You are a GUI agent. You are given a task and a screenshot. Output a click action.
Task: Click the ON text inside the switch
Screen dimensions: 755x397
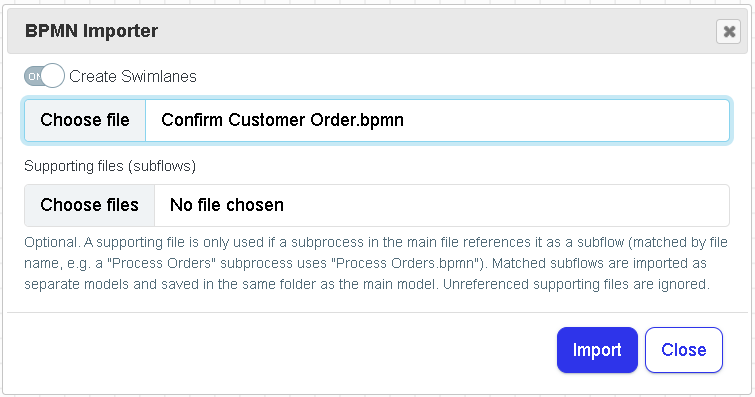[34, 76]
